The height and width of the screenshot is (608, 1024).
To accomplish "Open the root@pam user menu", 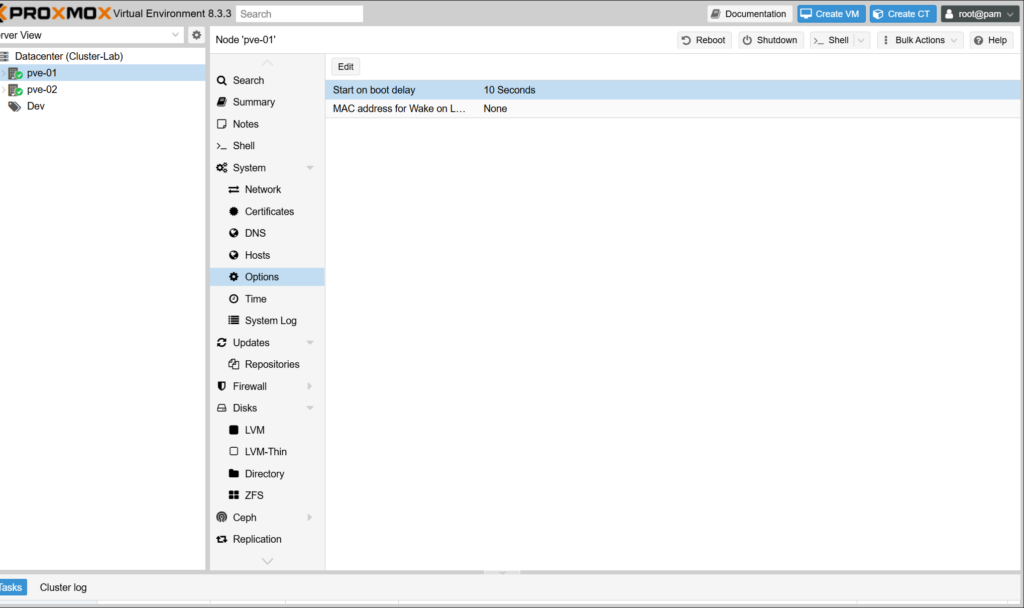I will pos(979,14).
